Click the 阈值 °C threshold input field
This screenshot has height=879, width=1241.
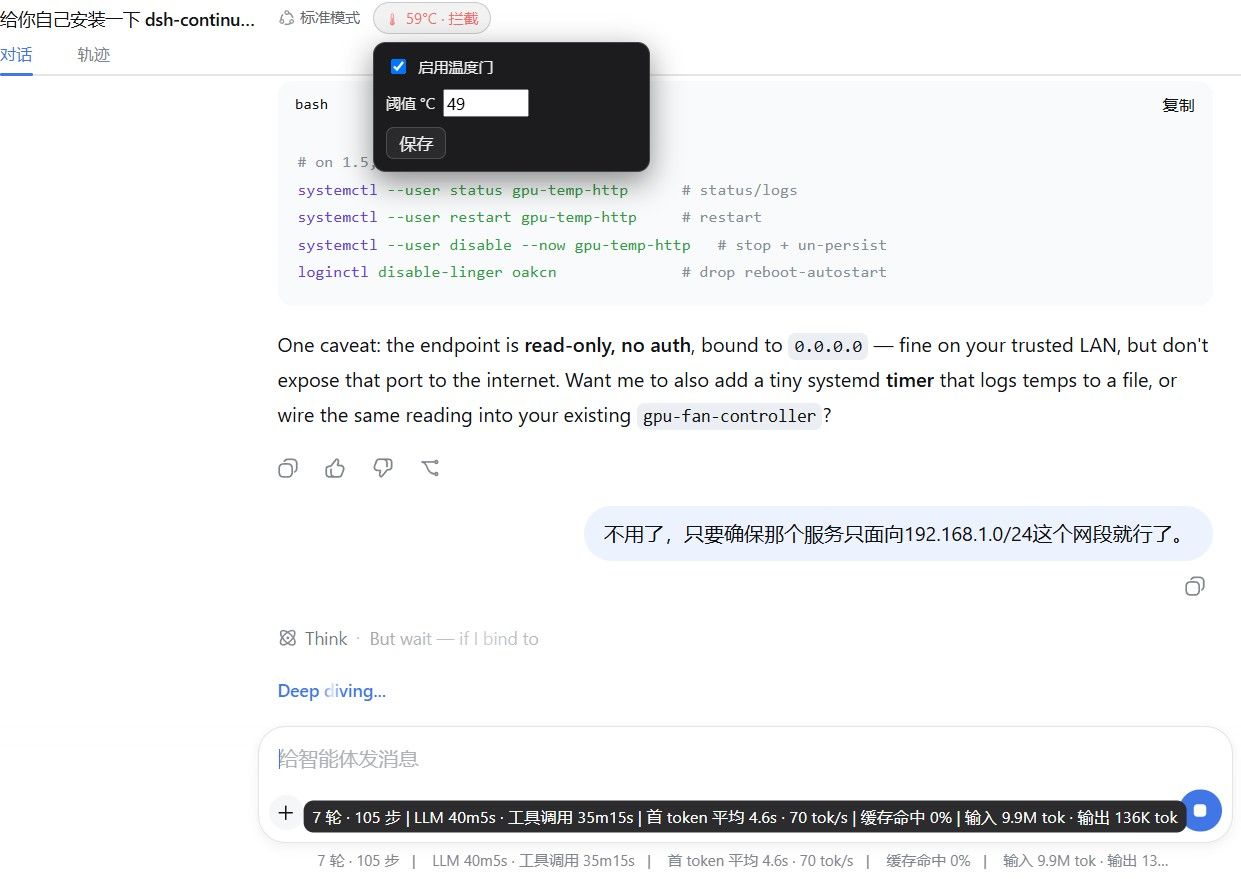[x=486, y=103]
